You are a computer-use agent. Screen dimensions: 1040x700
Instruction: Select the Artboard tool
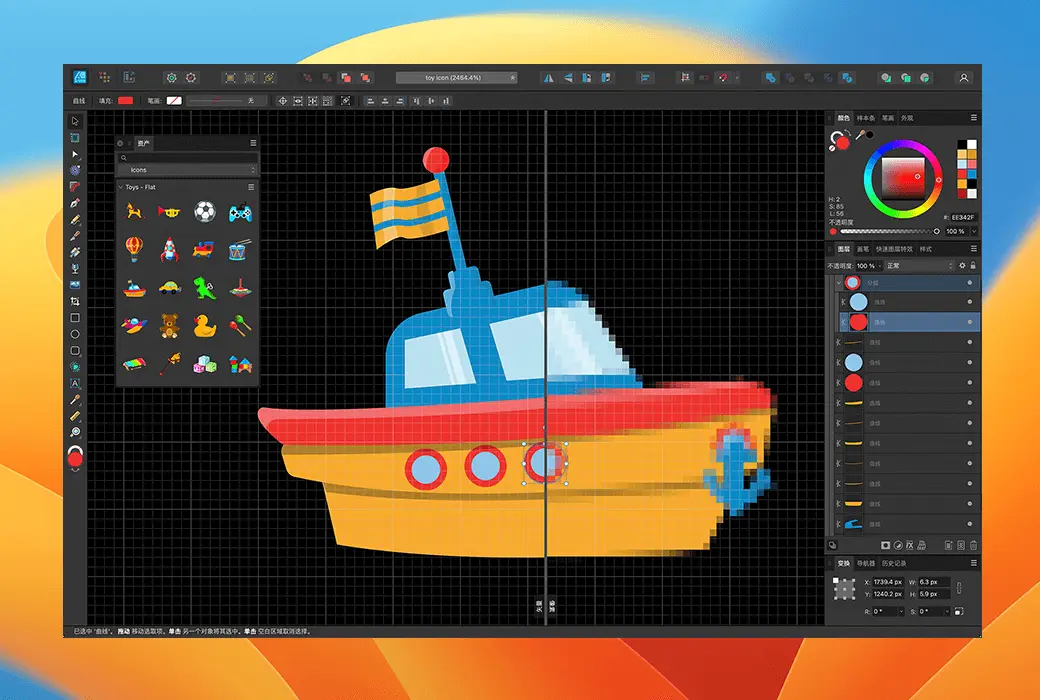75,138
